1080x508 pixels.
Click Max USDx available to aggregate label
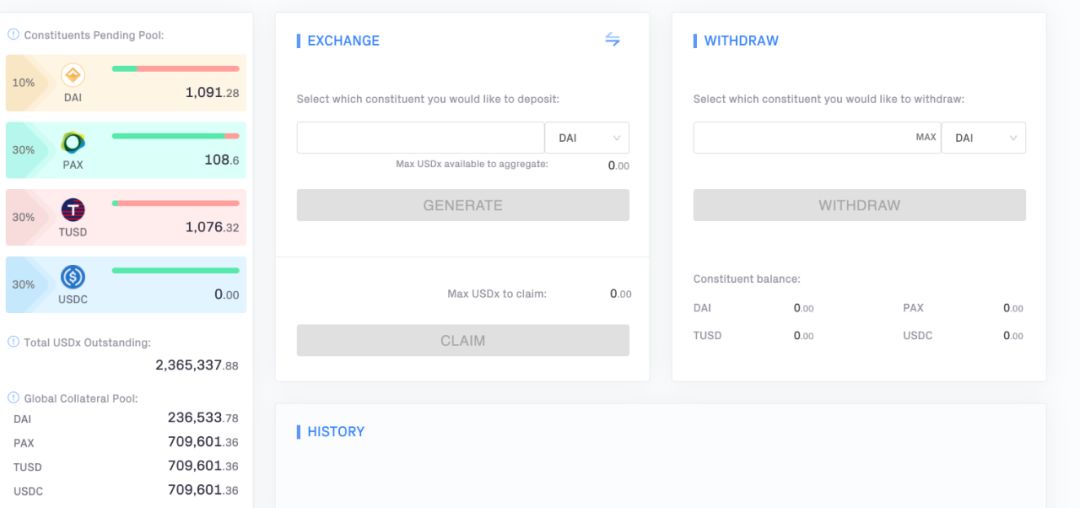pyautogui.click(x=472, y=164)
